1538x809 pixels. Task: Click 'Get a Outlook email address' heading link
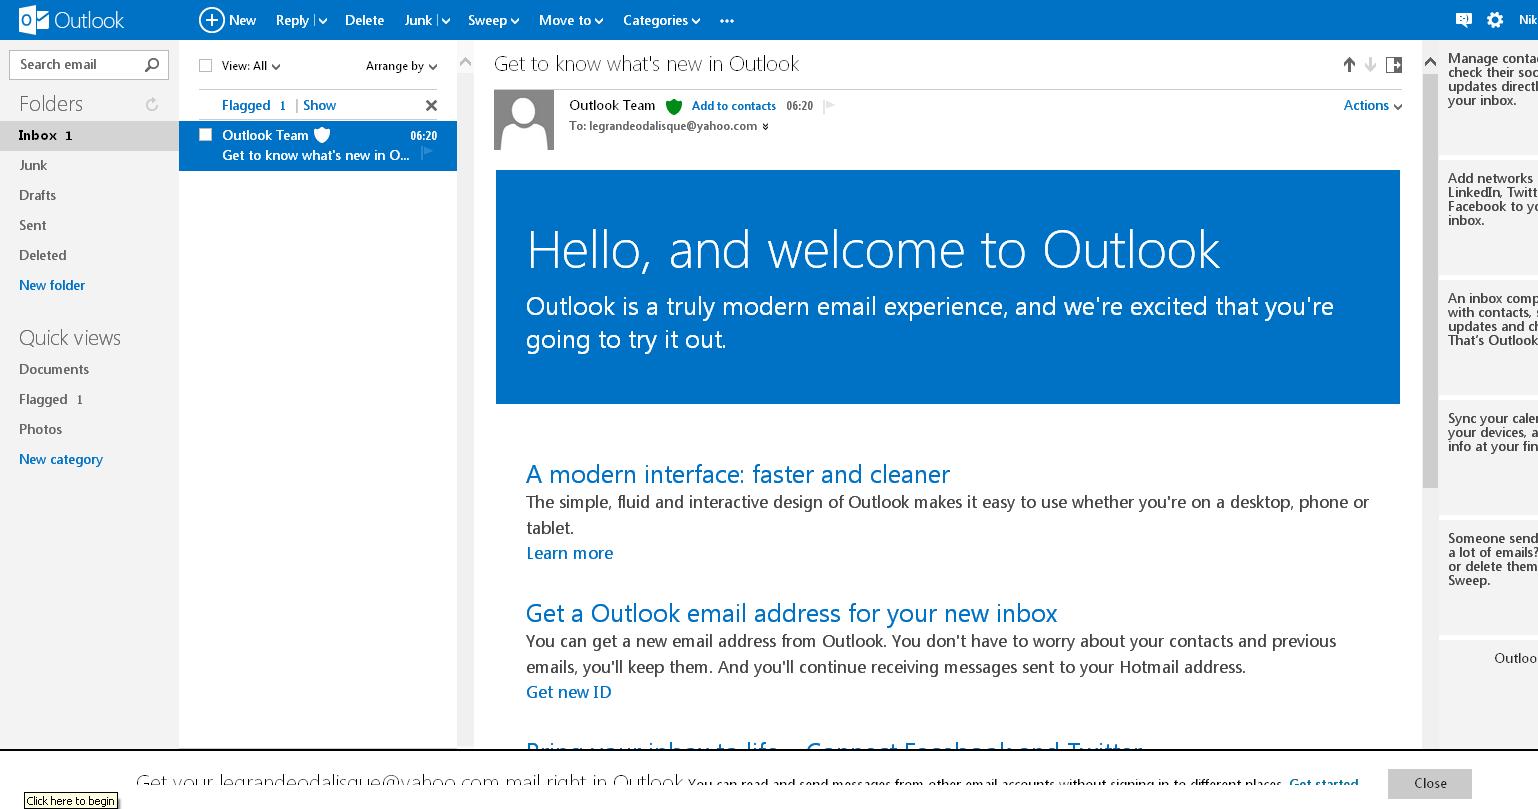coord(792,613)
